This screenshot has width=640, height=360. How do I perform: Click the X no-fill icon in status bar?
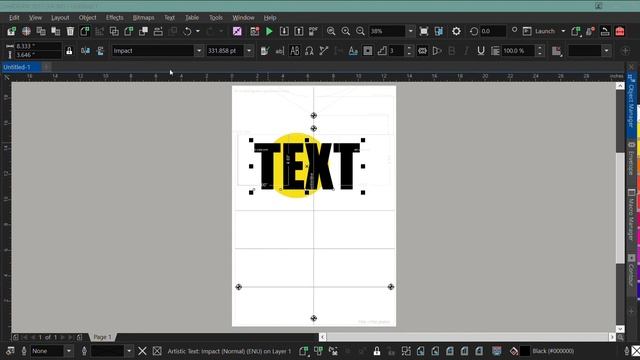142,351
